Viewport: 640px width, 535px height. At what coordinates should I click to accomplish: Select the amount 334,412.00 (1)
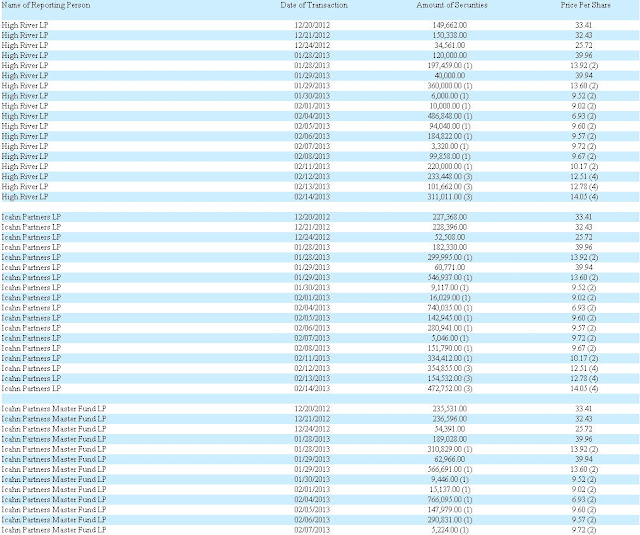tap(450, 359)
